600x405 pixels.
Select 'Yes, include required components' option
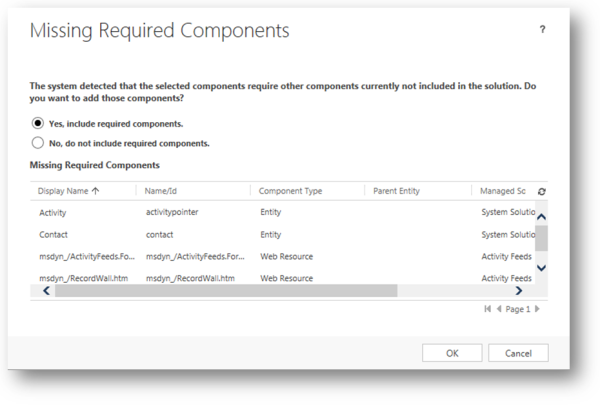(38, 124)
